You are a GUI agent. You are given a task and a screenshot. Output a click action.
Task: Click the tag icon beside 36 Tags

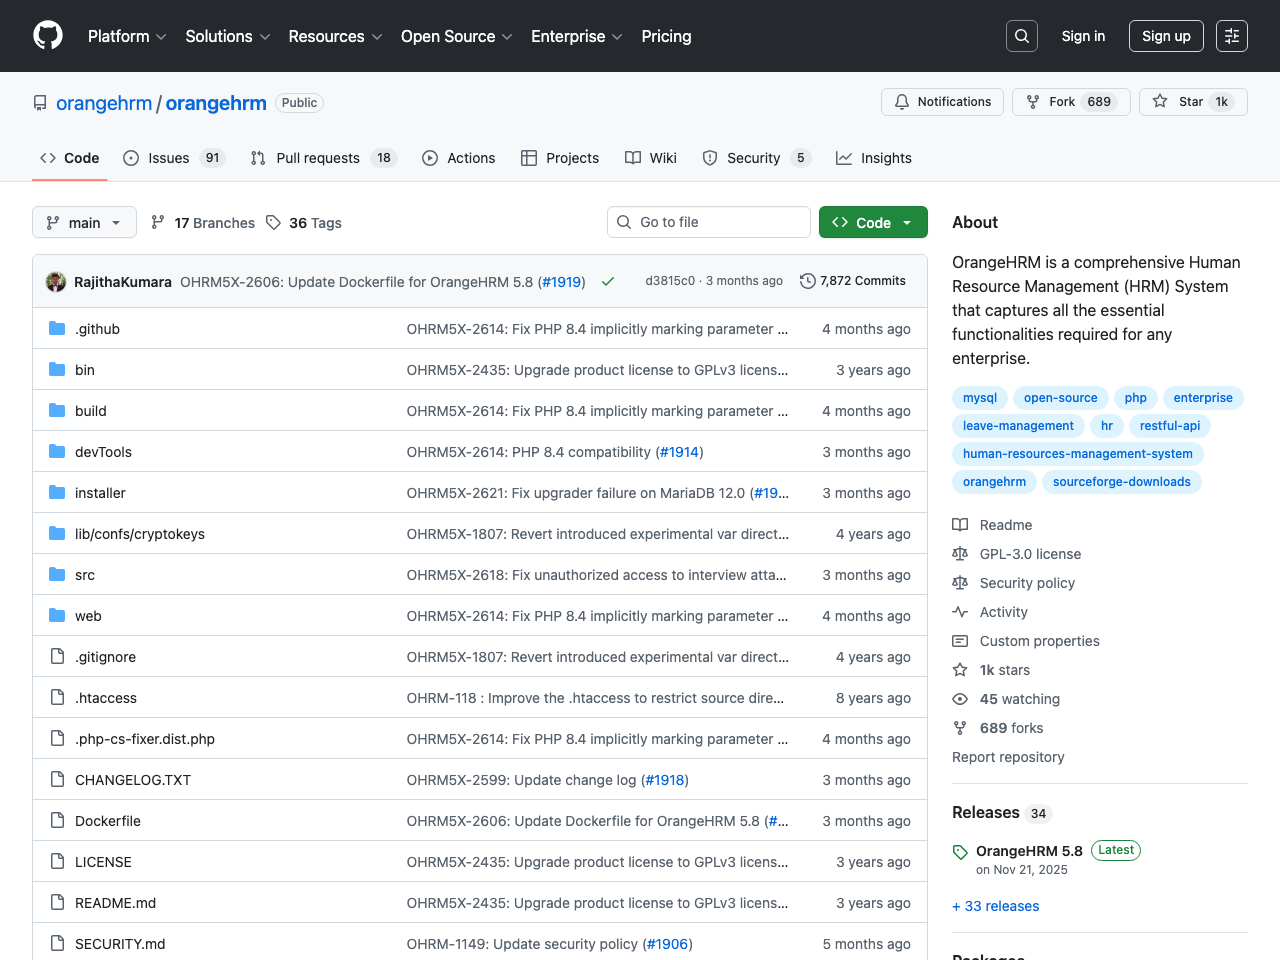click(x=273, y=222)
